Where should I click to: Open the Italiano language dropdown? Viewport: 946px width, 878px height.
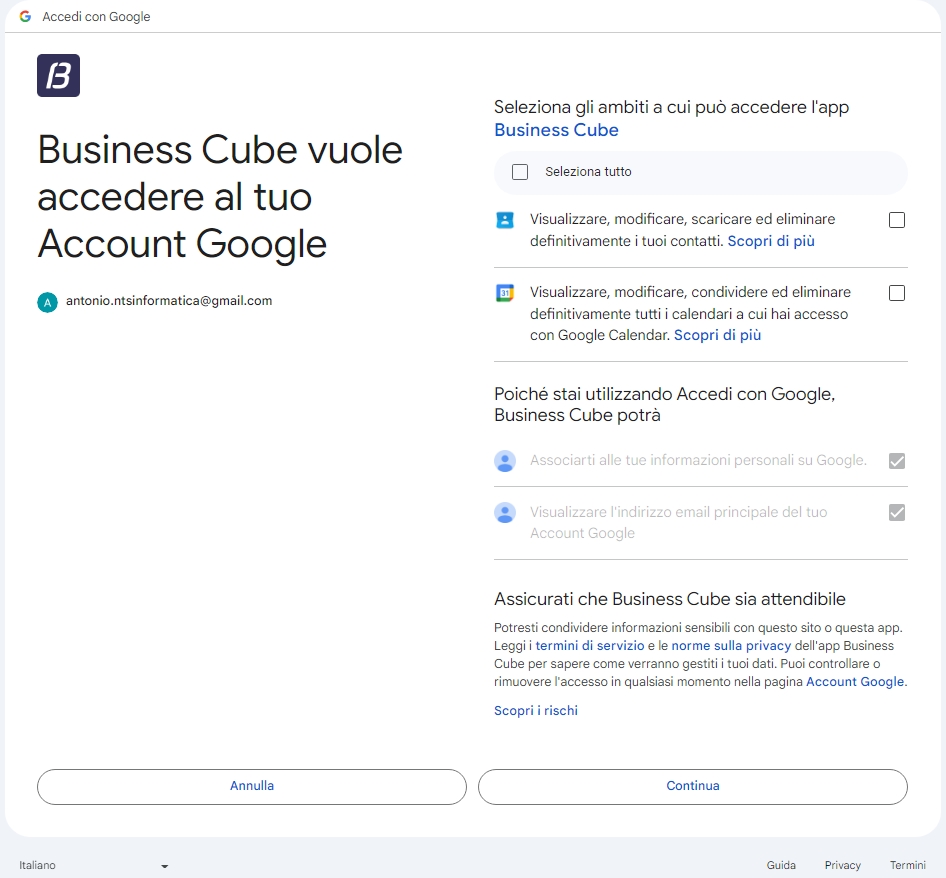[93, 865]
